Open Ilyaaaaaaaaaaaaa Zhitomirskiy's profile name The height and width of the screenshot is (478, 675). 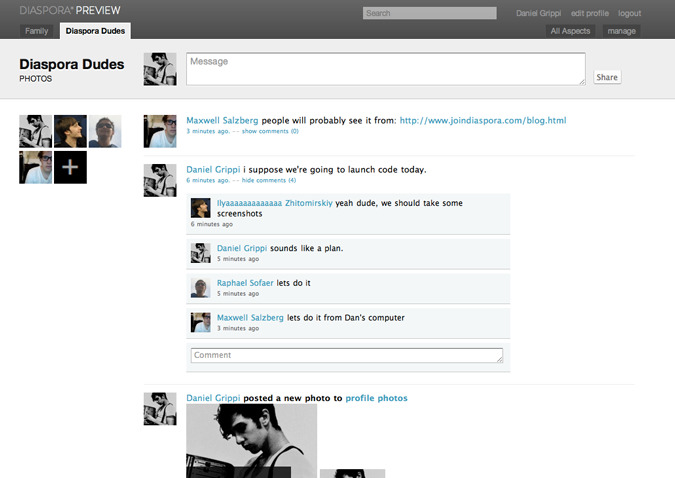[x=275, y=203]
